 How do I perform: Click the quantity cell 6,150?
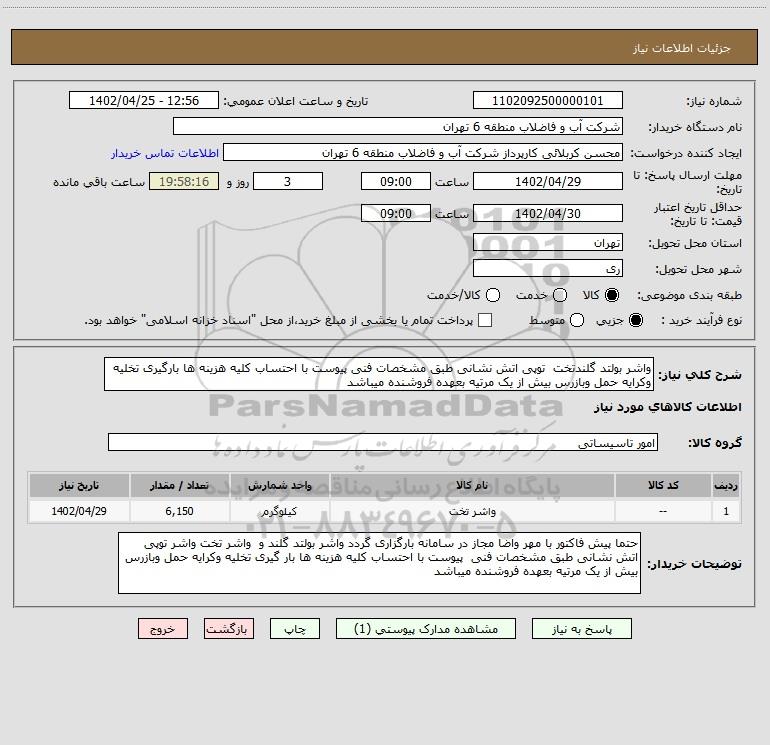coord(180,511)
